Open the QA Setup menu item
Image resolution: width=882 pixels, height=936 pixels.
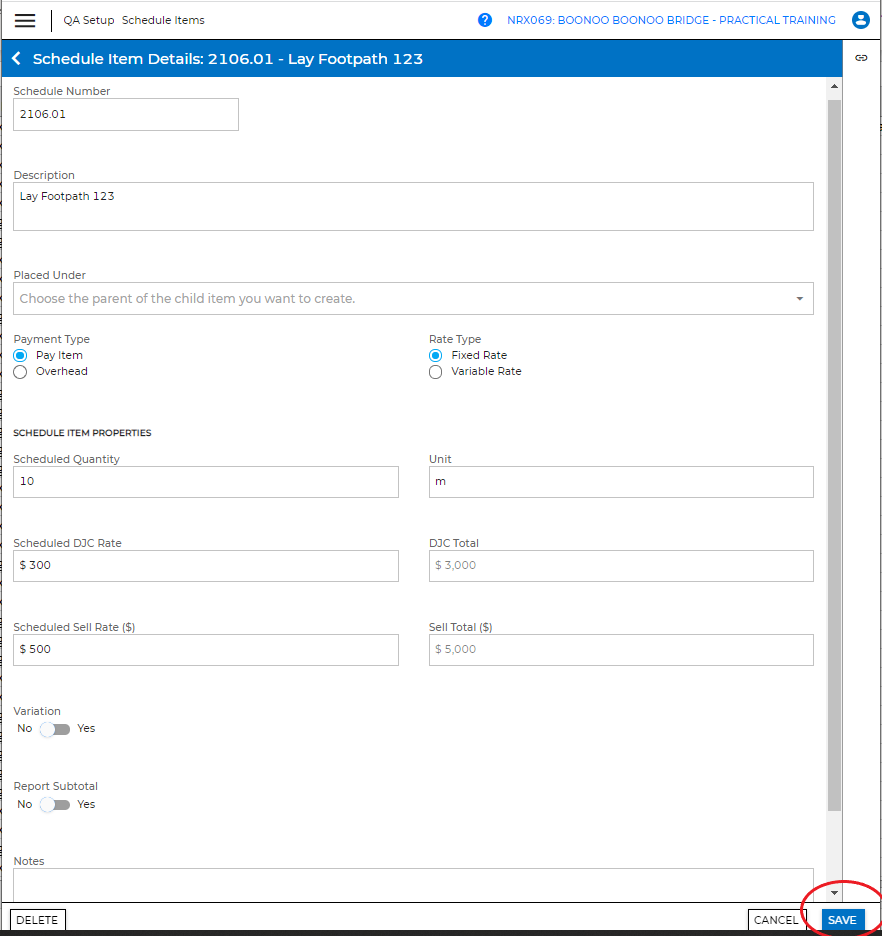tap(88, 20)
